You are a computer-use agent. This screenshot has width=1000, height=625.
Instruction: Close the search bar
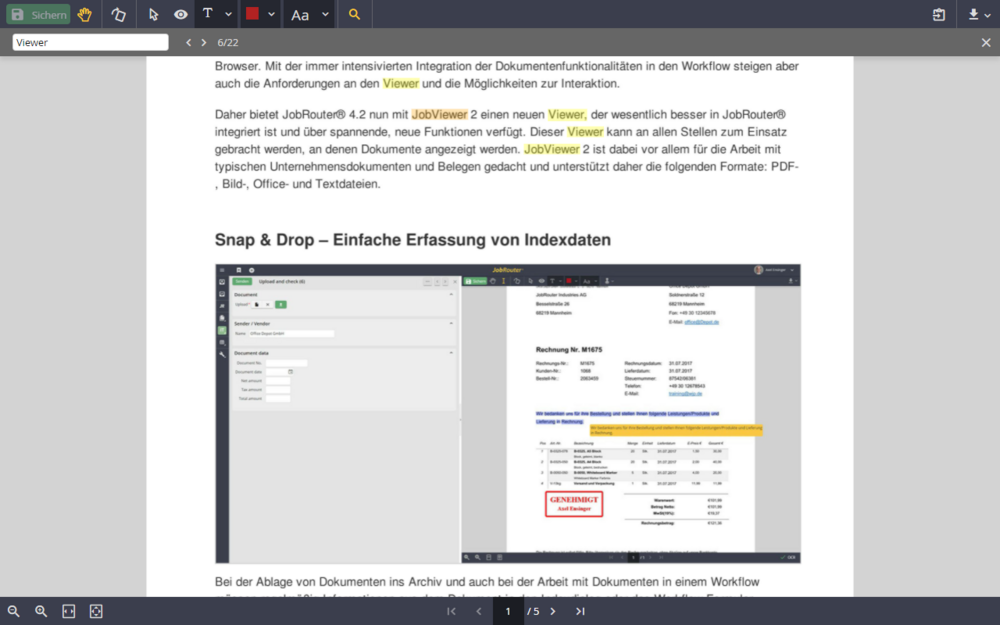(x=986, y=42)
